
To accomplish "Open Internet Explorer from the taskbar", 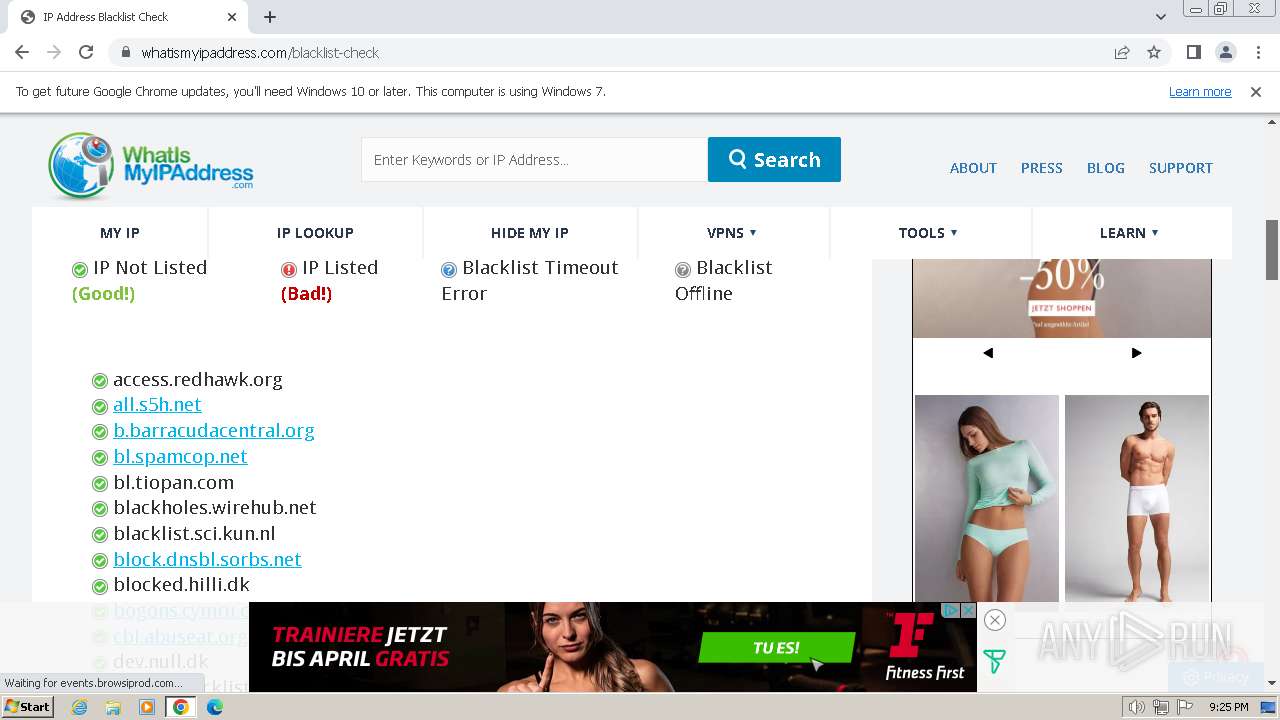I will point(80,707).
